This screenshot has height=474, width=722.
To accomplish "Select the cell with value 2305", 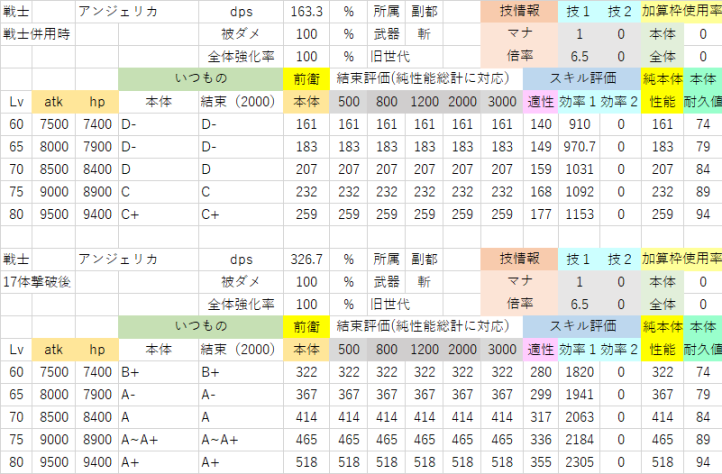I will coord(579,462).
